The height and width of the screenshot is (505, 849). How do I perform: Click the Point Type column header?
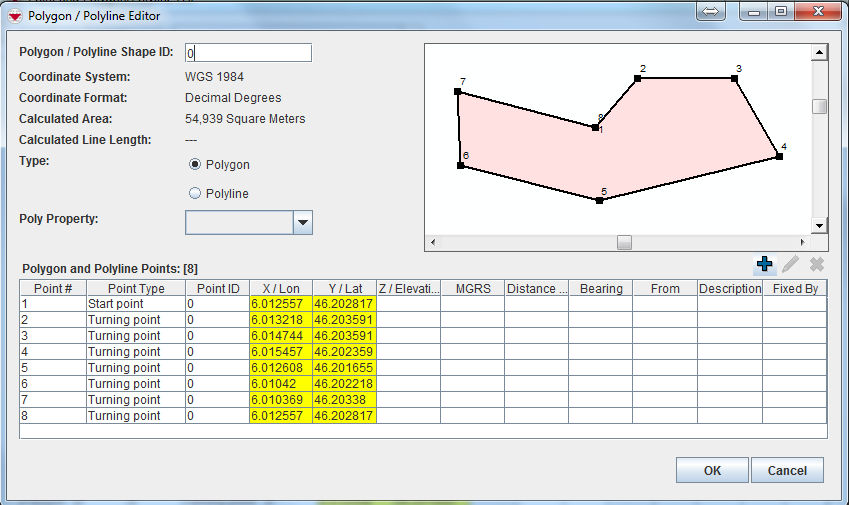coord(135,288)
